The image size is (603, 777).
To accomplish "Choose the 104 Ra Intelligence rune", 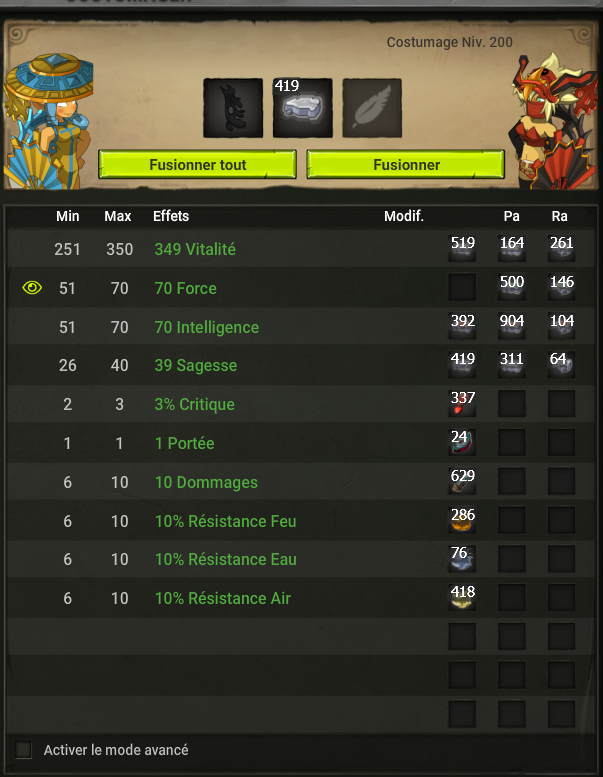I will tap(561, 326).
